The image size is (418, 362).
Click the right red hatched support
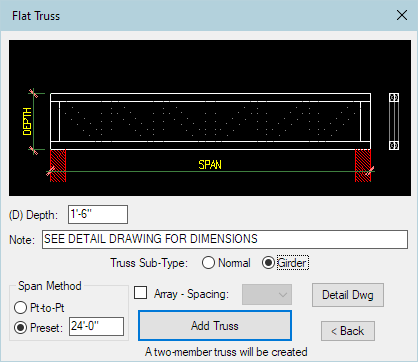click(x=363, y=166)
